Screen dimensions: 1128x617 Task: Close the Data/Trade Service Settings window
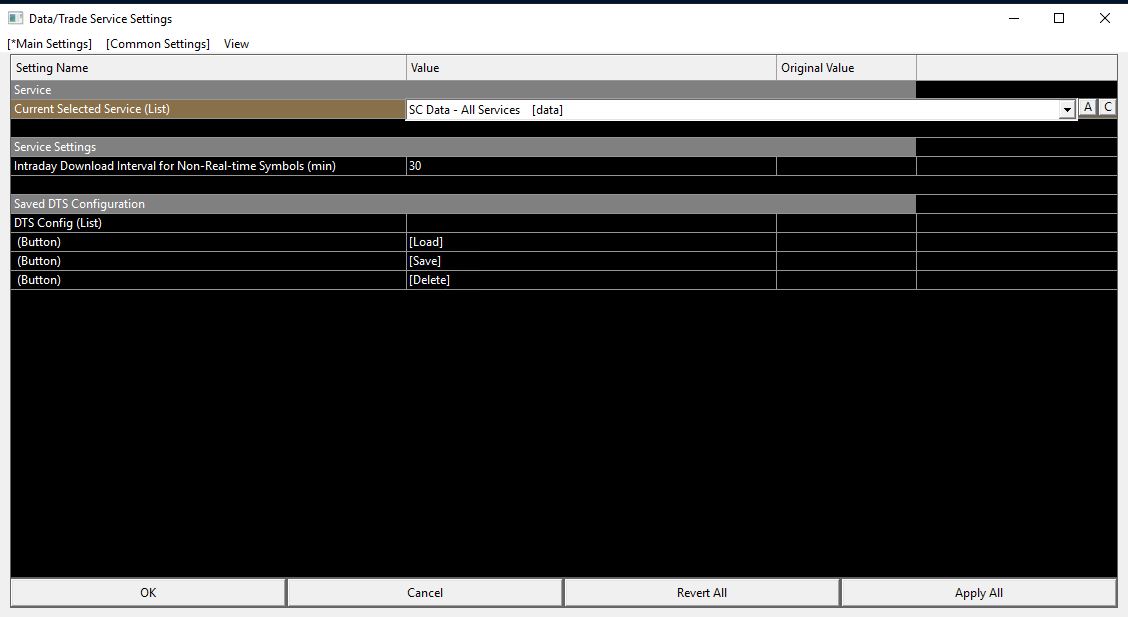pyautogui.click(x=1105, y=18)
